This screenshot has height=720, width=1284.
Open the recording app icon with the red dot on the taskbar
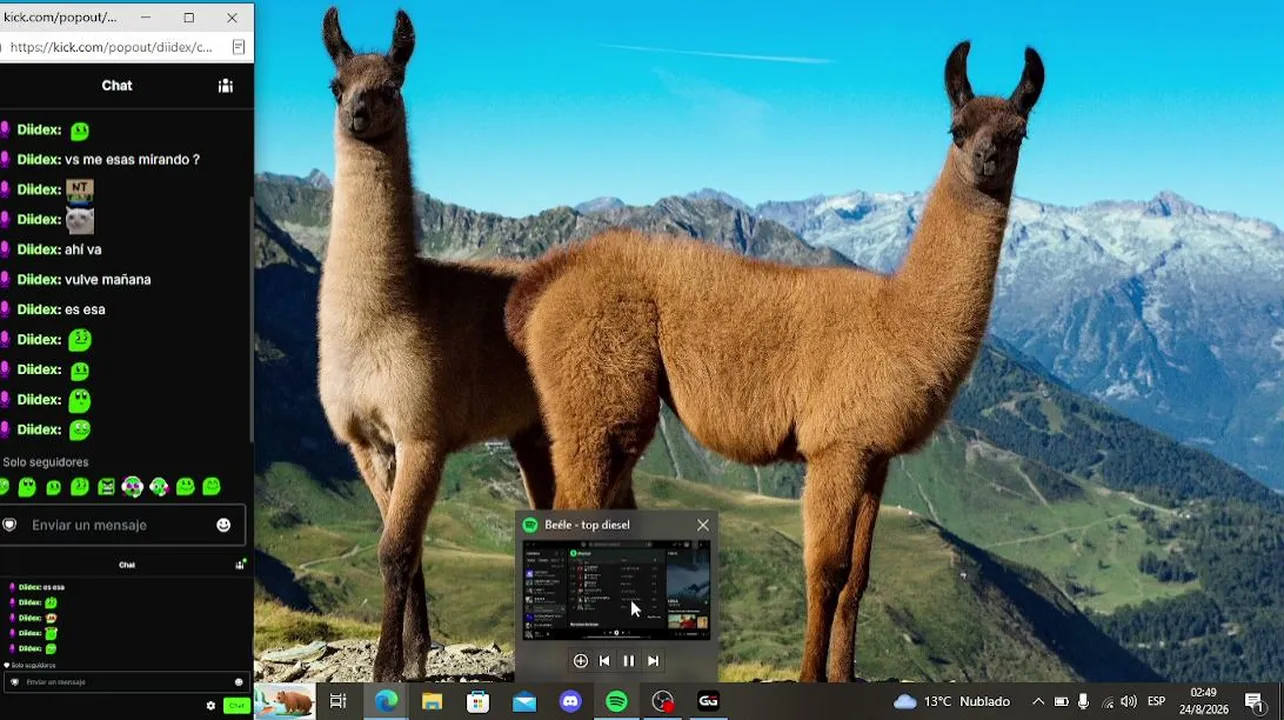click(663, 702)
